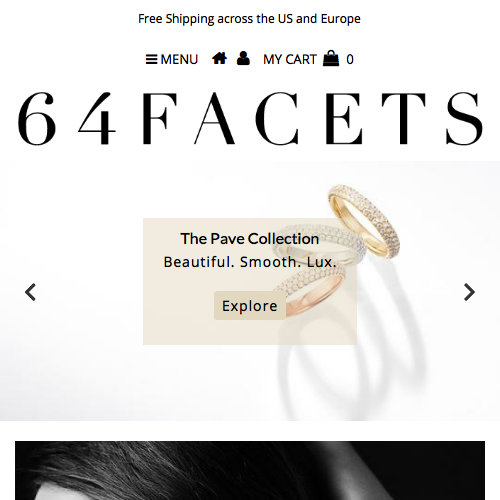Image resolution: width=500 pixels, height=500 pixels.
Task: Click the beige slide caption panel
Action: click(250, 281)
